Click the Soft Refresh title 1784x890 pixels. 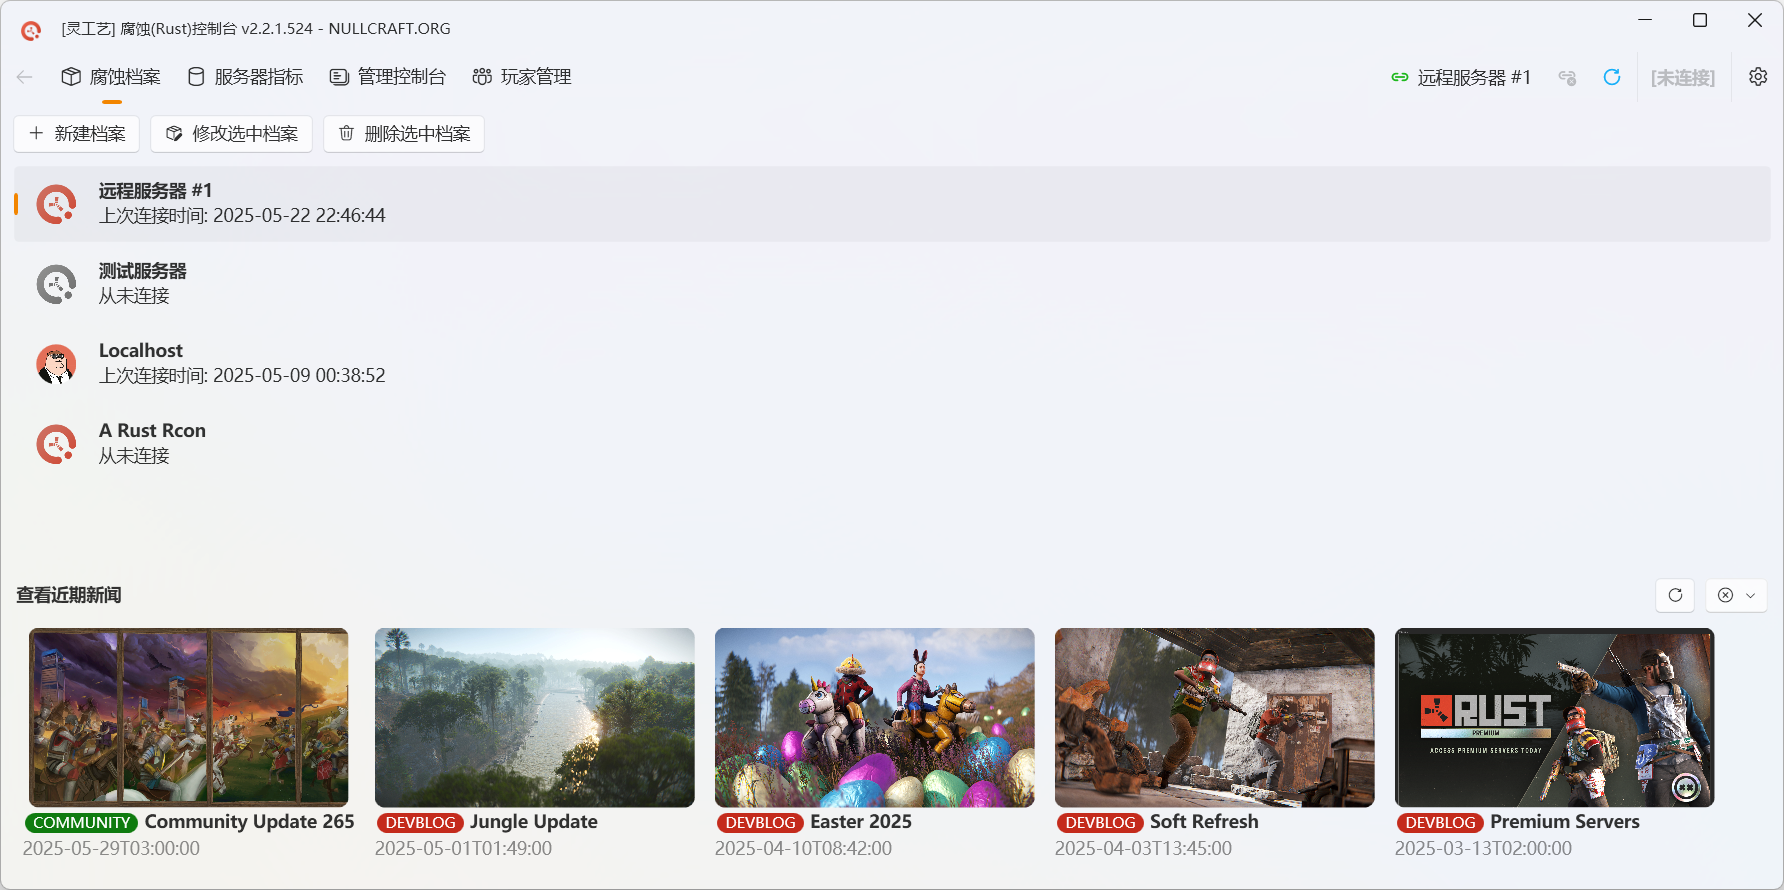[x=1204, y=822]
